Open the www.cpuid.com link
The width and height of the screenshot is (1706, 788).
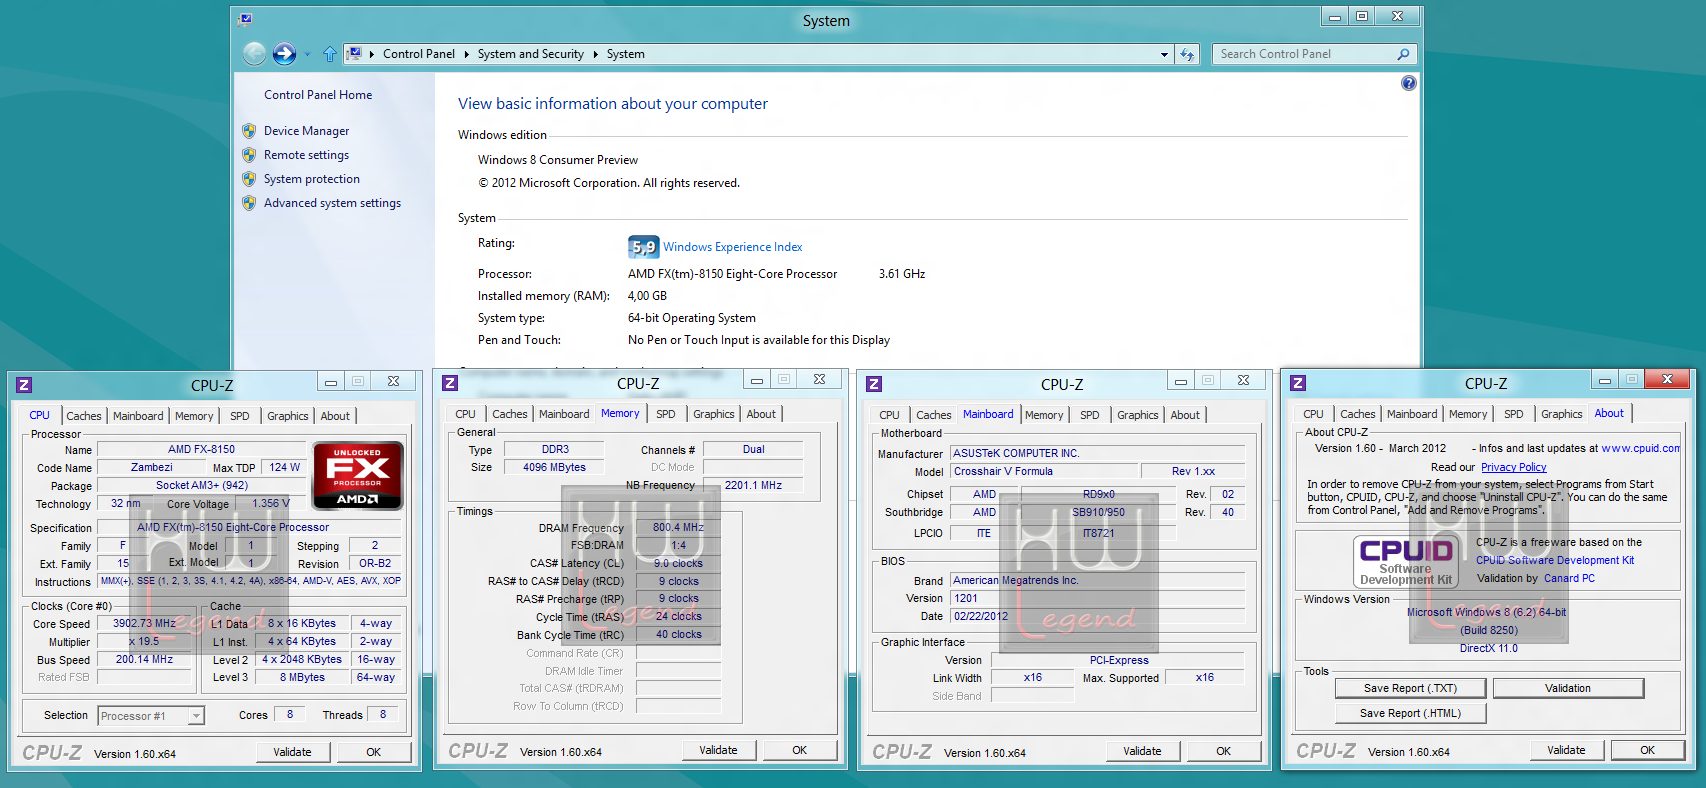(1641, 448)
